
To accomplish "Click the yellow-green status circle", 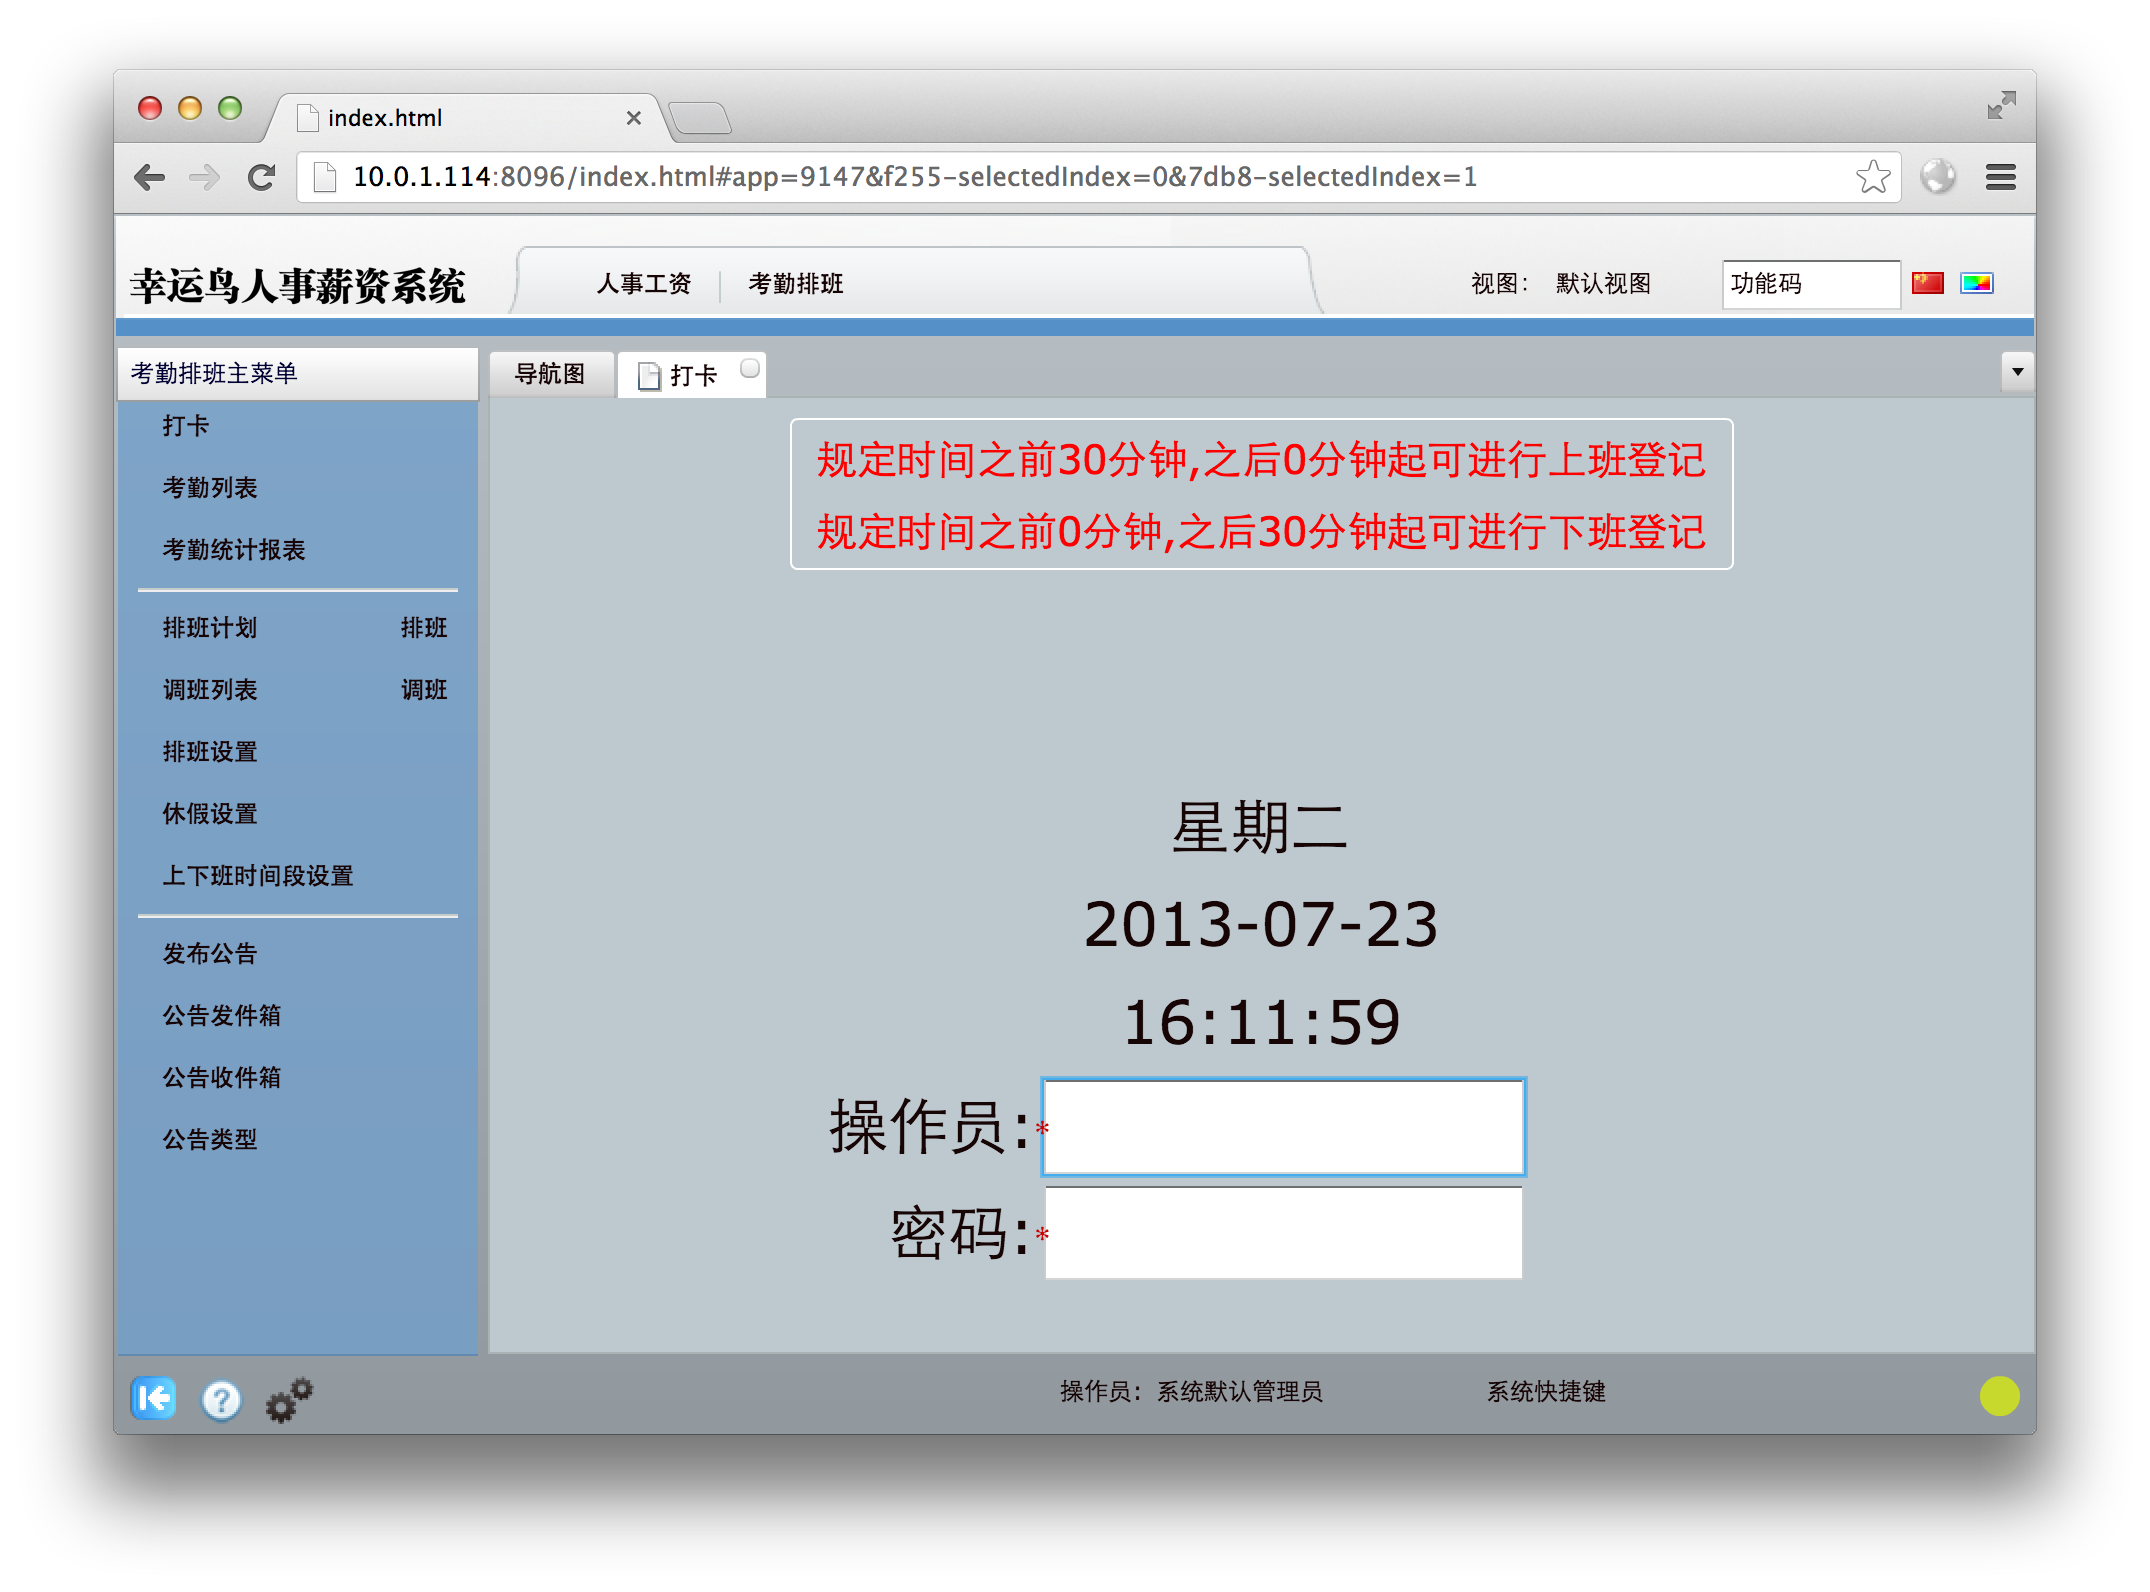I will [x=1999, y=1396].
